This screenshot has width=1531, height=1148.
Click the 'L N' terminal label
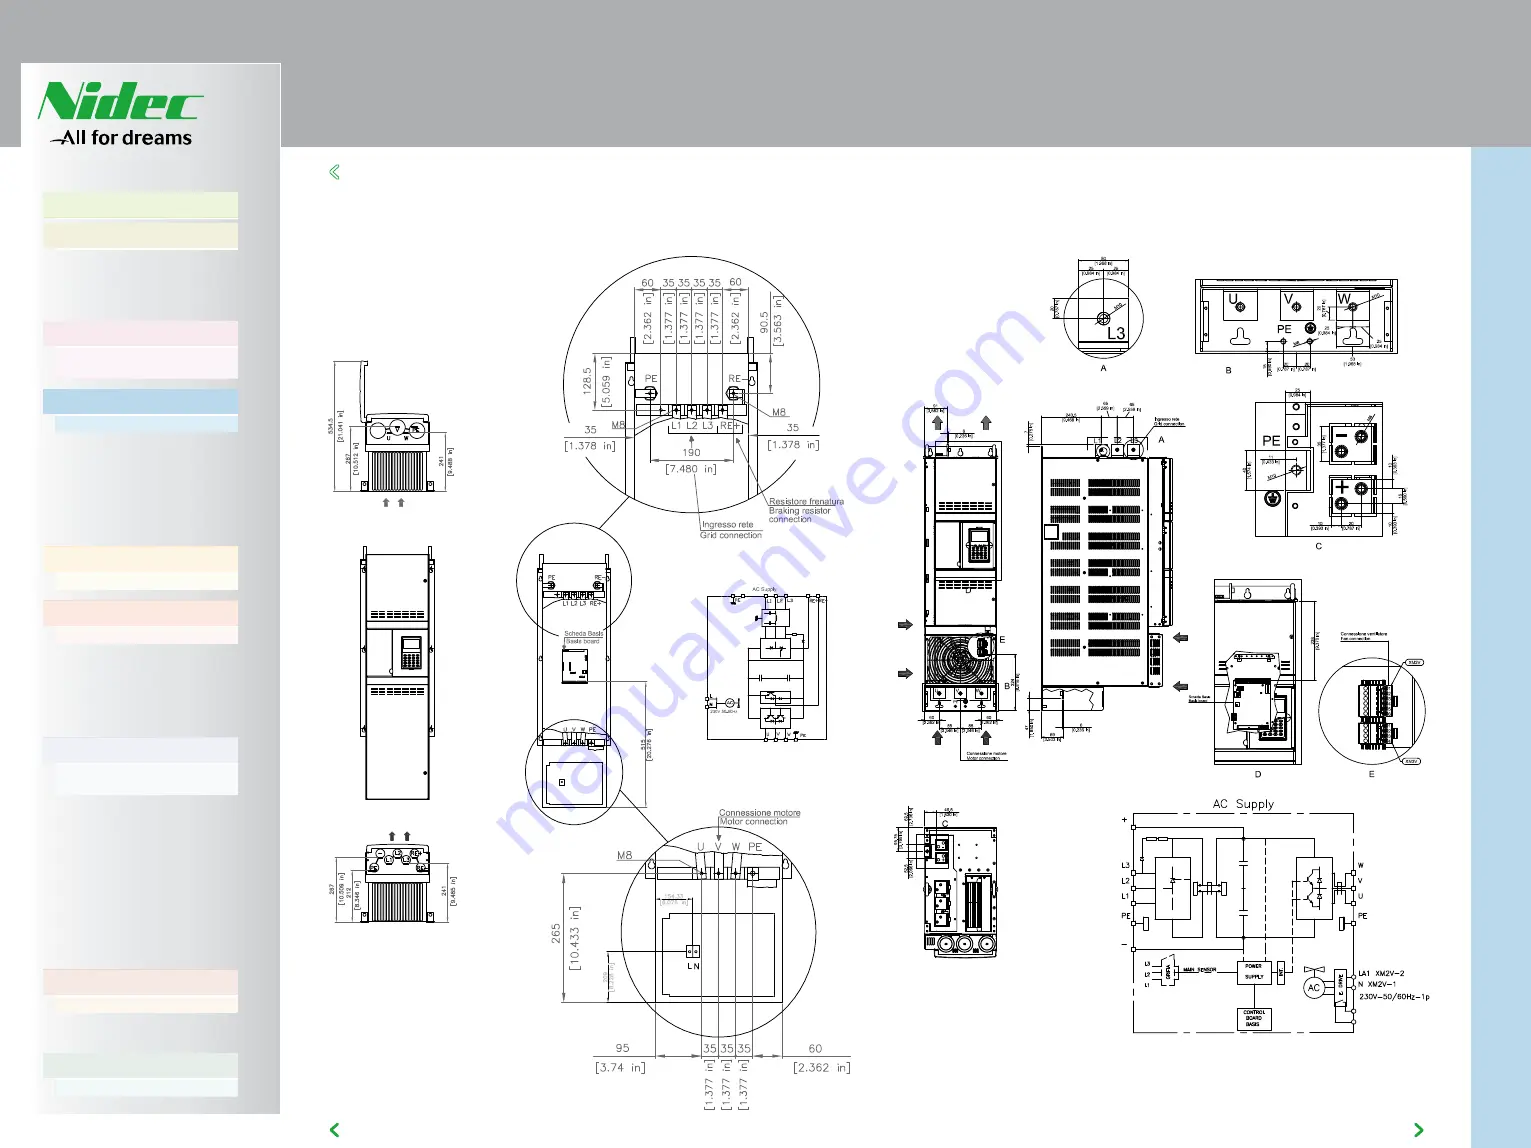click(693, 966)
